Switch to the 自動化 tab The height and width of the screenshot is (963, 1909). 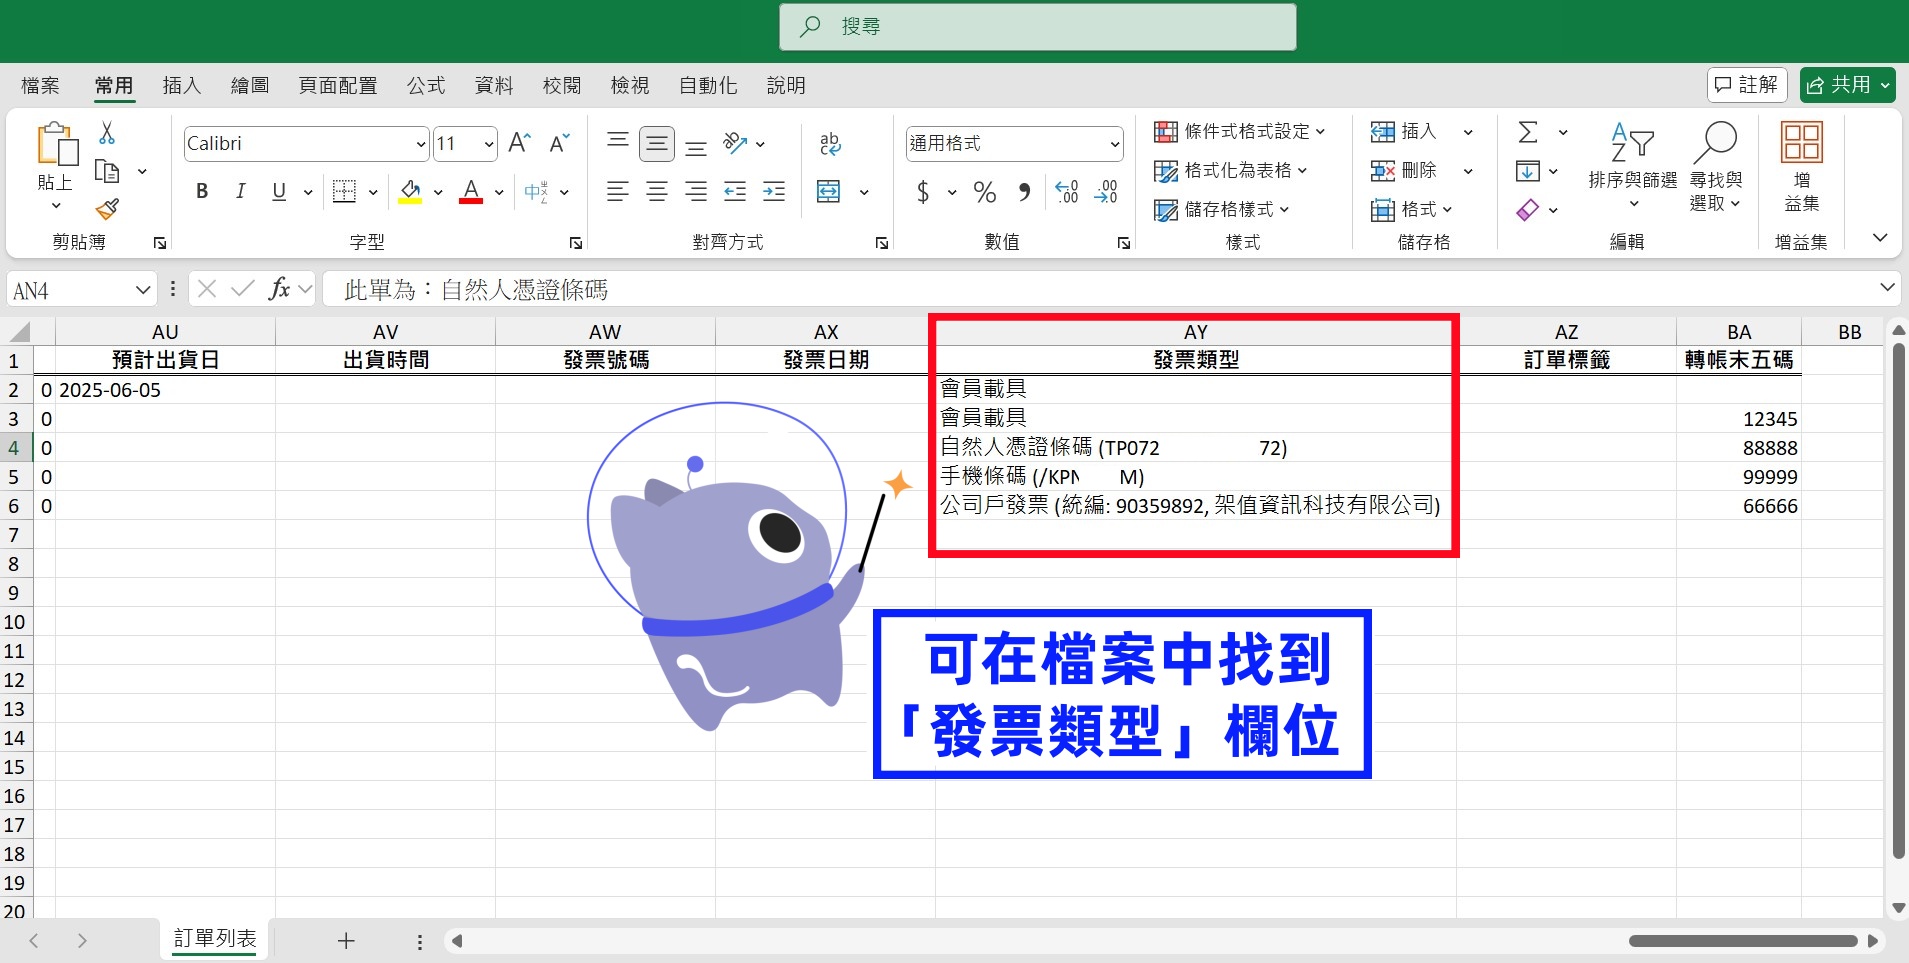tap(708, 86)
